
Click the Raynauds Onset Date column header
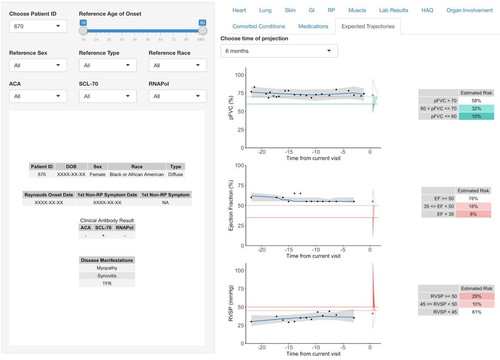pos(49,195)
